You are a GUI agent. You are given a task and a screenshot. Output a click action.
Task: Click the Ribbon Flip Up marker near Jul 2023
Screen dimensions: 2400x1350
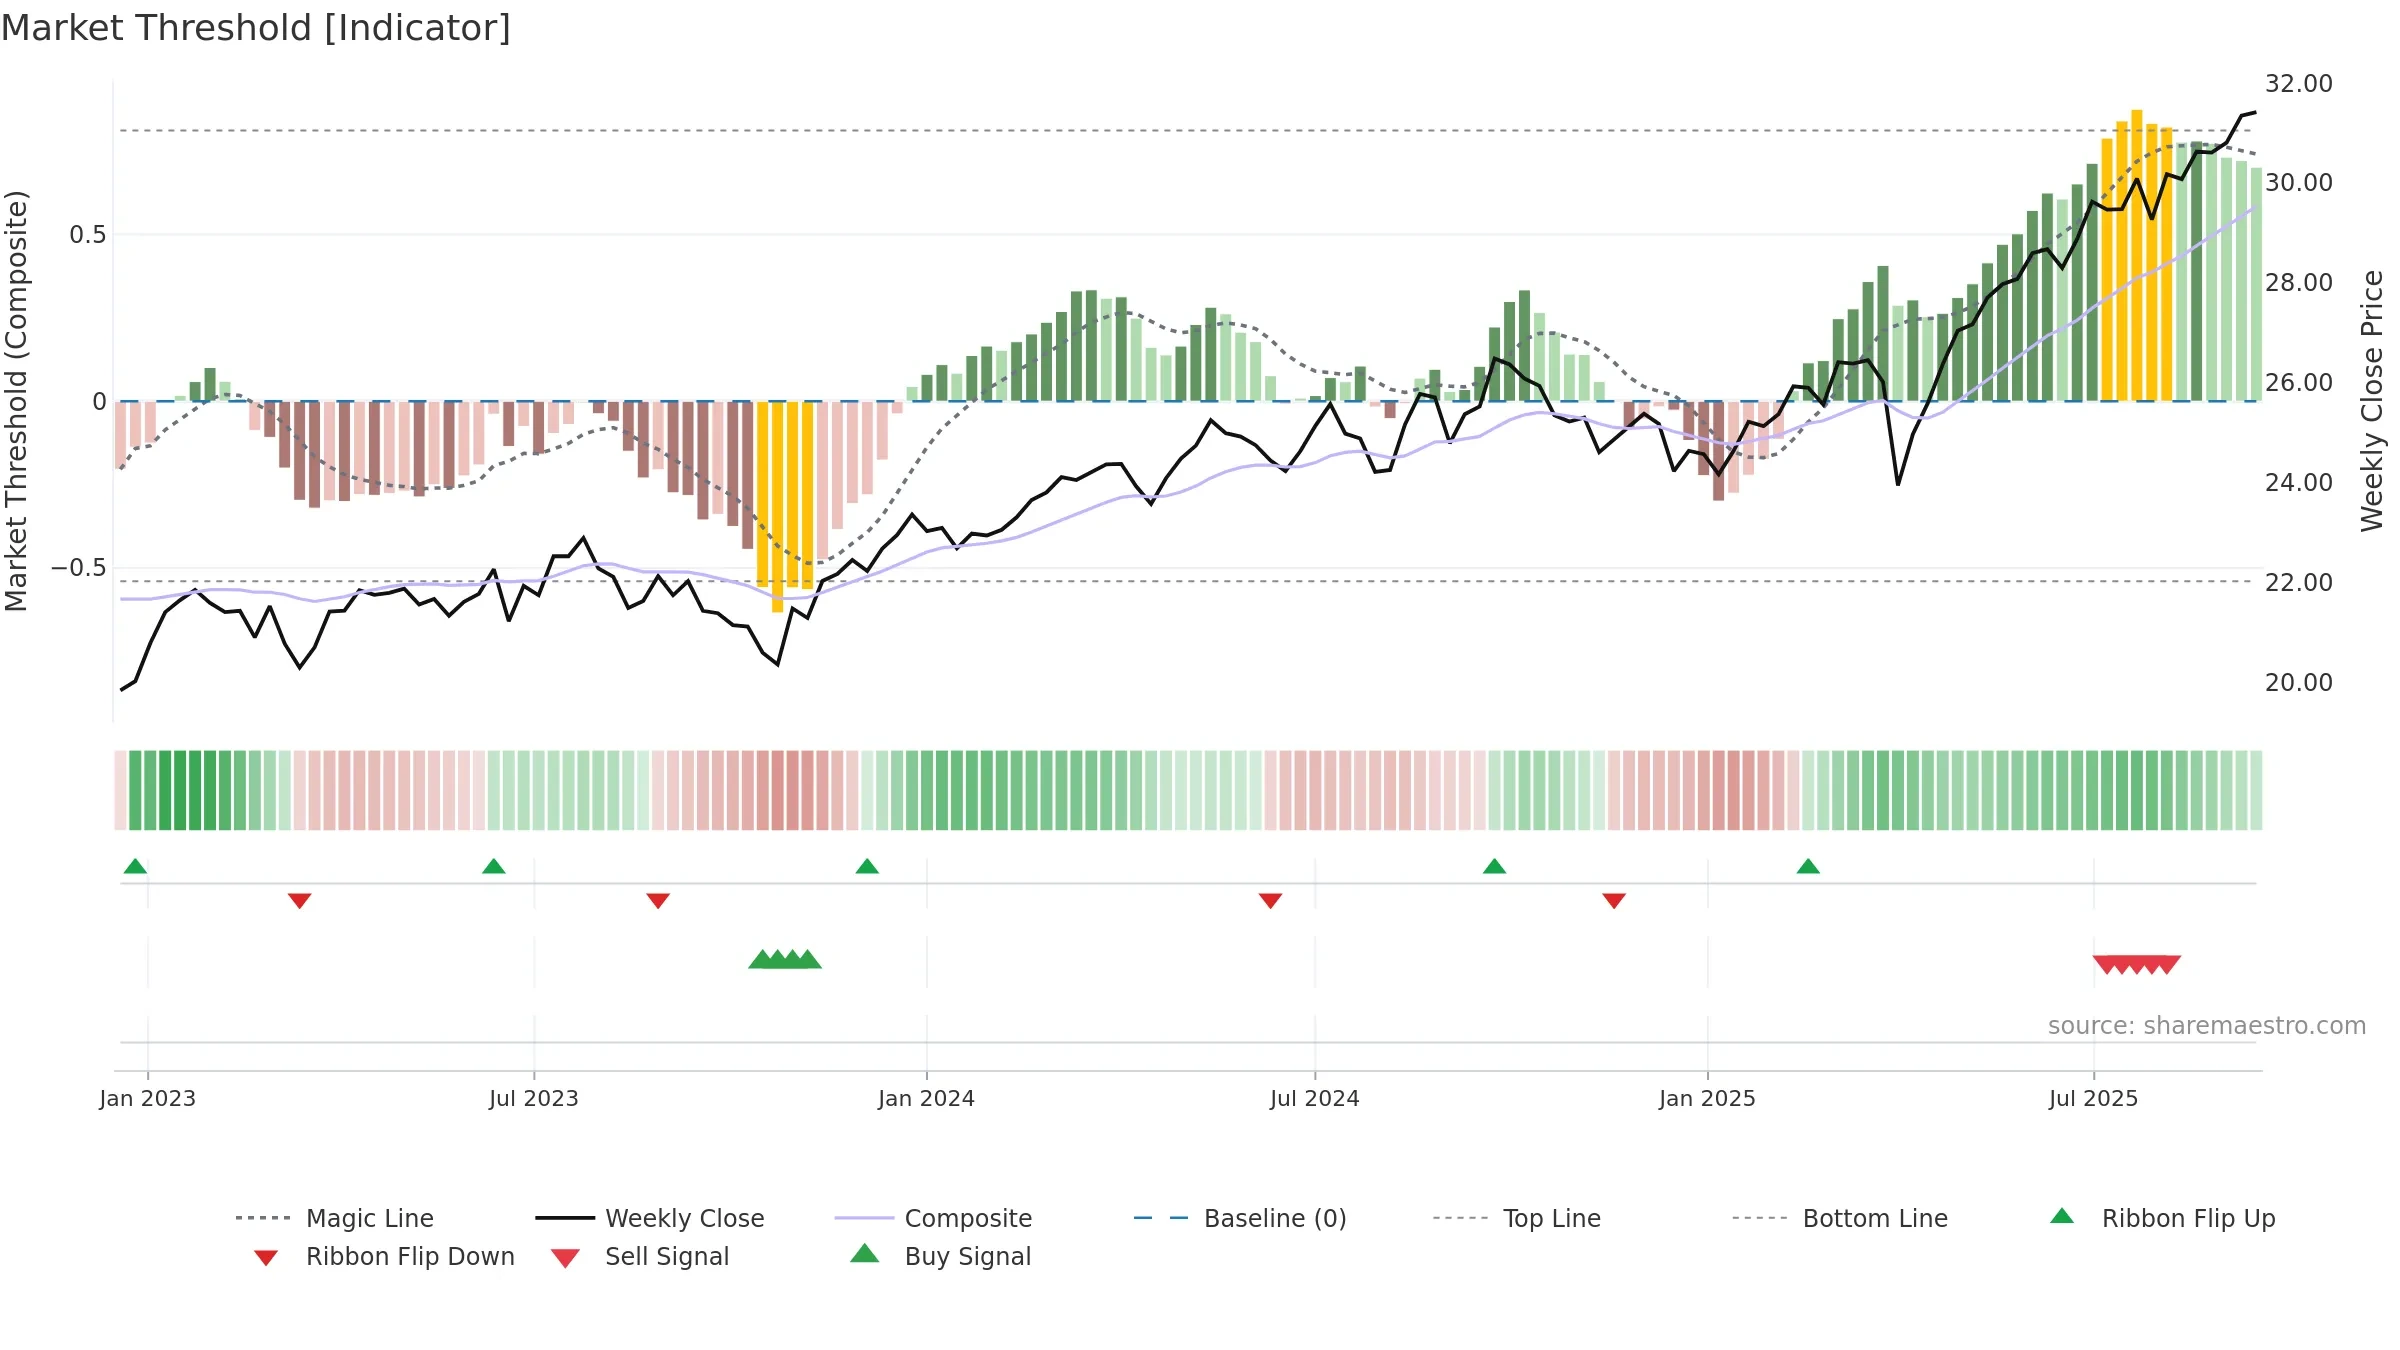494,866
